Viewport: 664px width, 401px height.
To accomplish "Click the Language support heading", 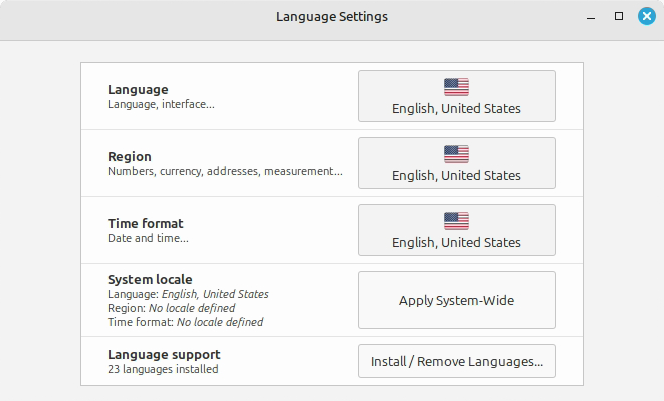I will click(x=164, y=354).
